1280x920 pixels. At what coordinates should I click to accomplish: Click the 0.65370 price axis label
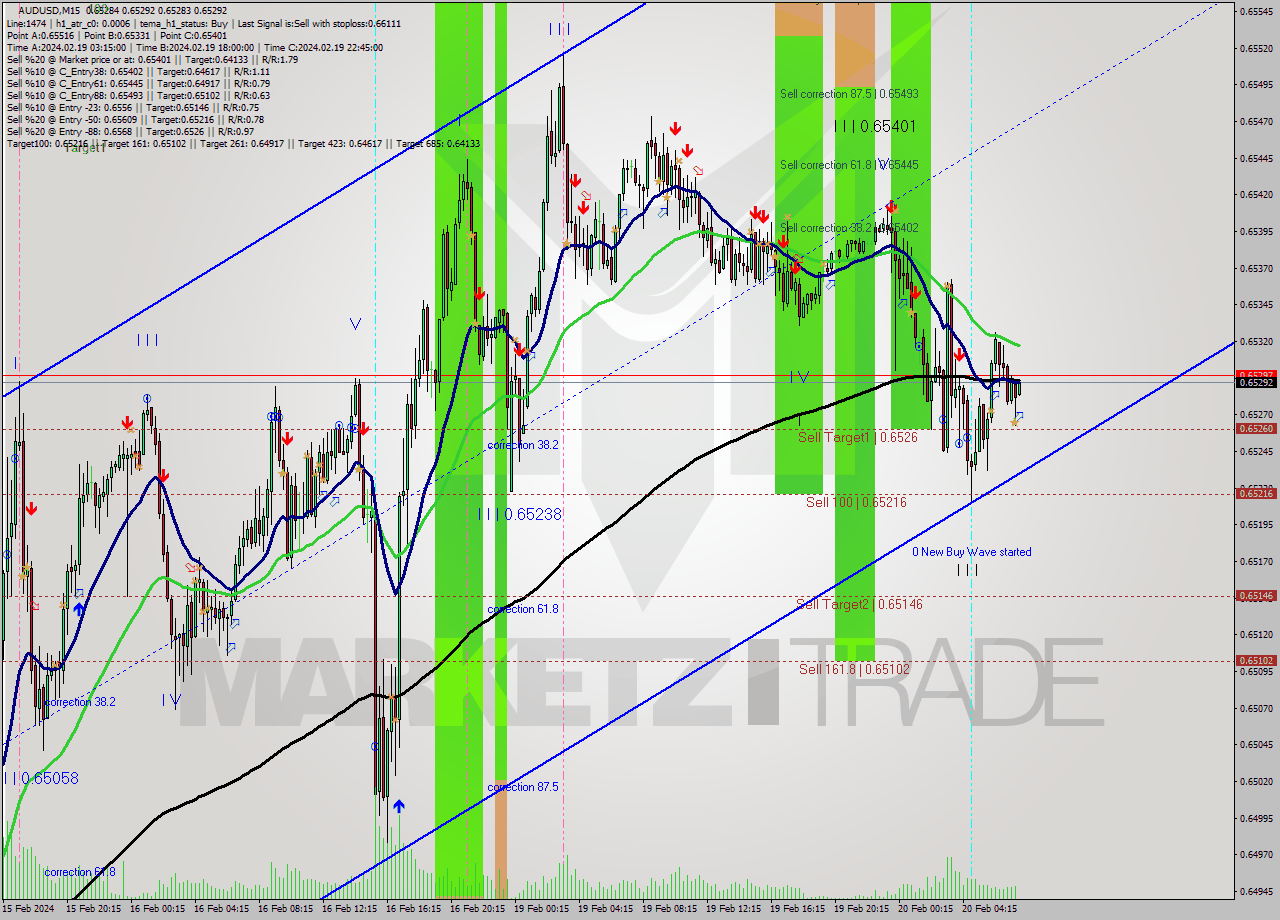[x=1256, y=268]
